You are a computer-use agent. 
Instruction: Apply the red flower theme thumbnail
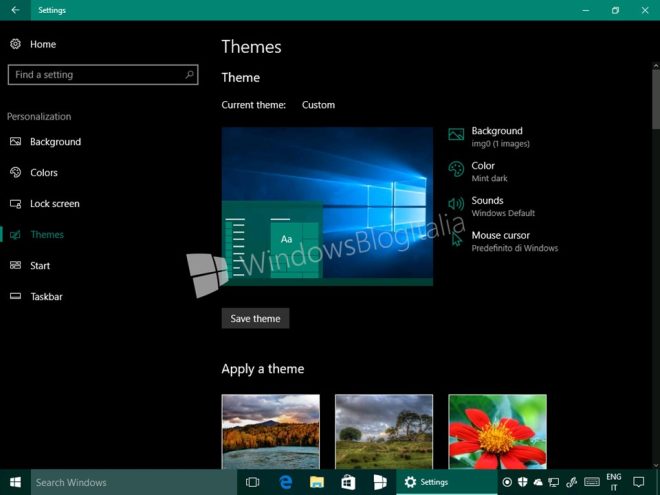[498, 431]
